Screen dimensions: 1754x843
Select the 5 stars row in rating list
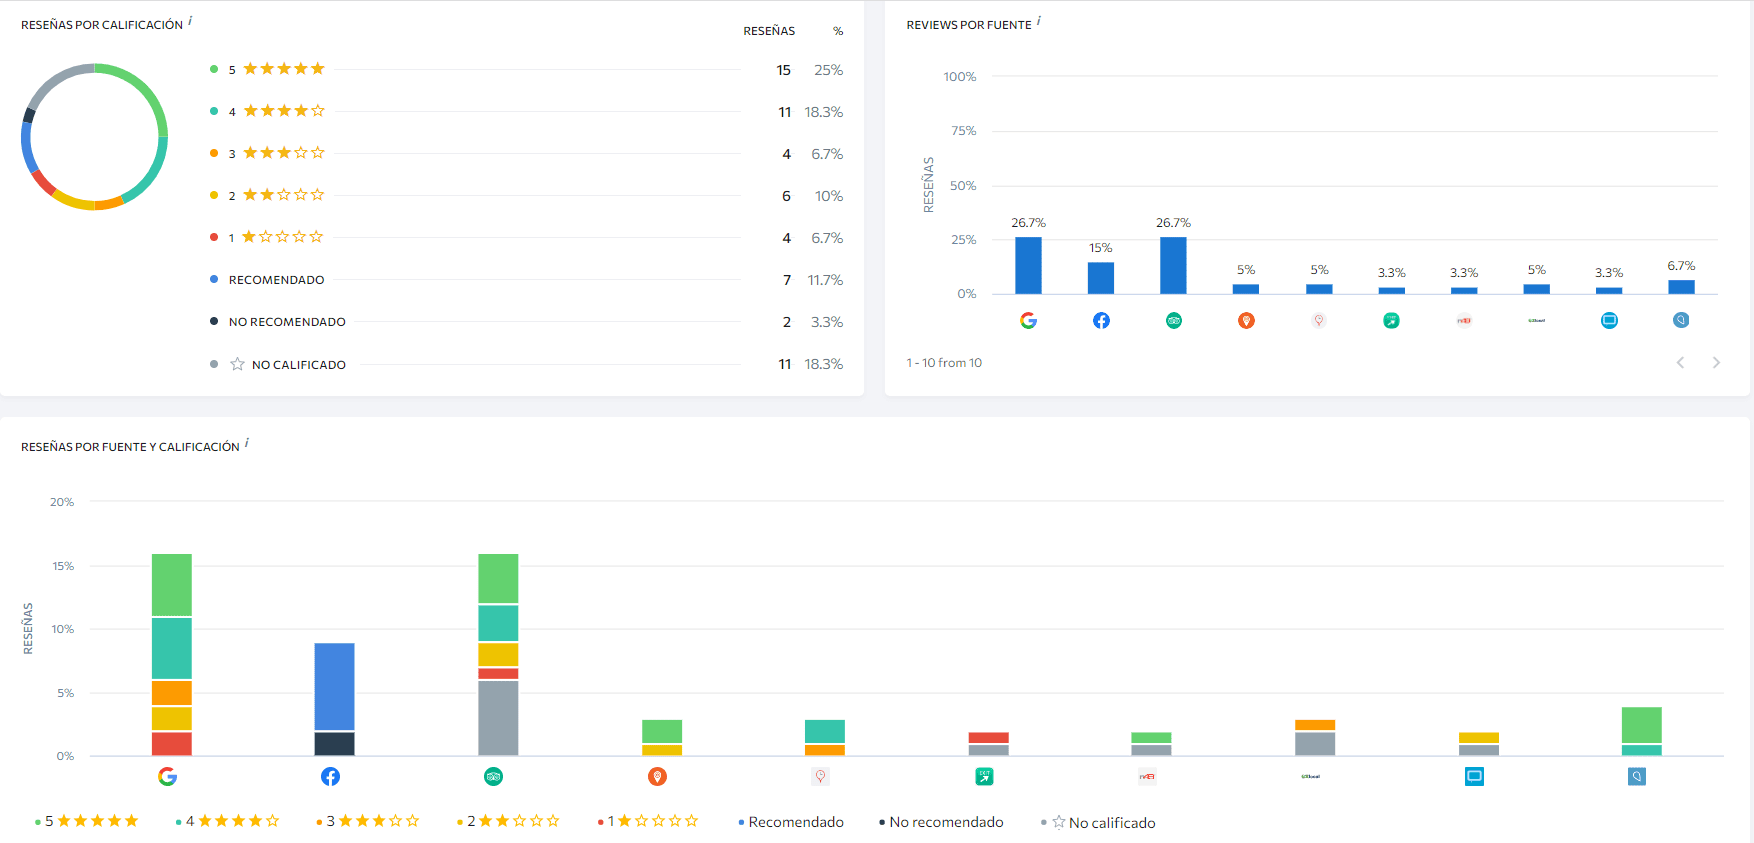pyautogui.click(x=526, y=69)
